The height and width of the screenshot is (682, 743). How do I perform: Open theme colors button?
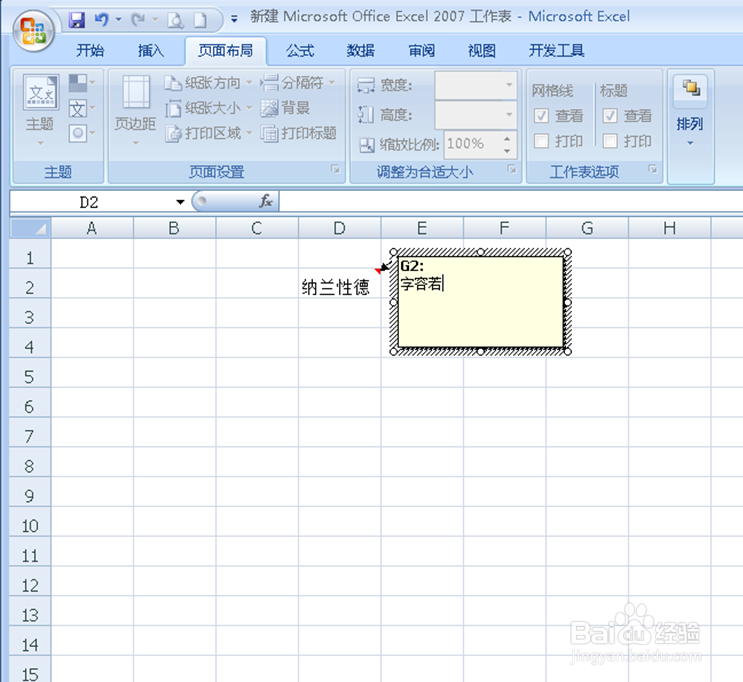click(x=82, y=83)
